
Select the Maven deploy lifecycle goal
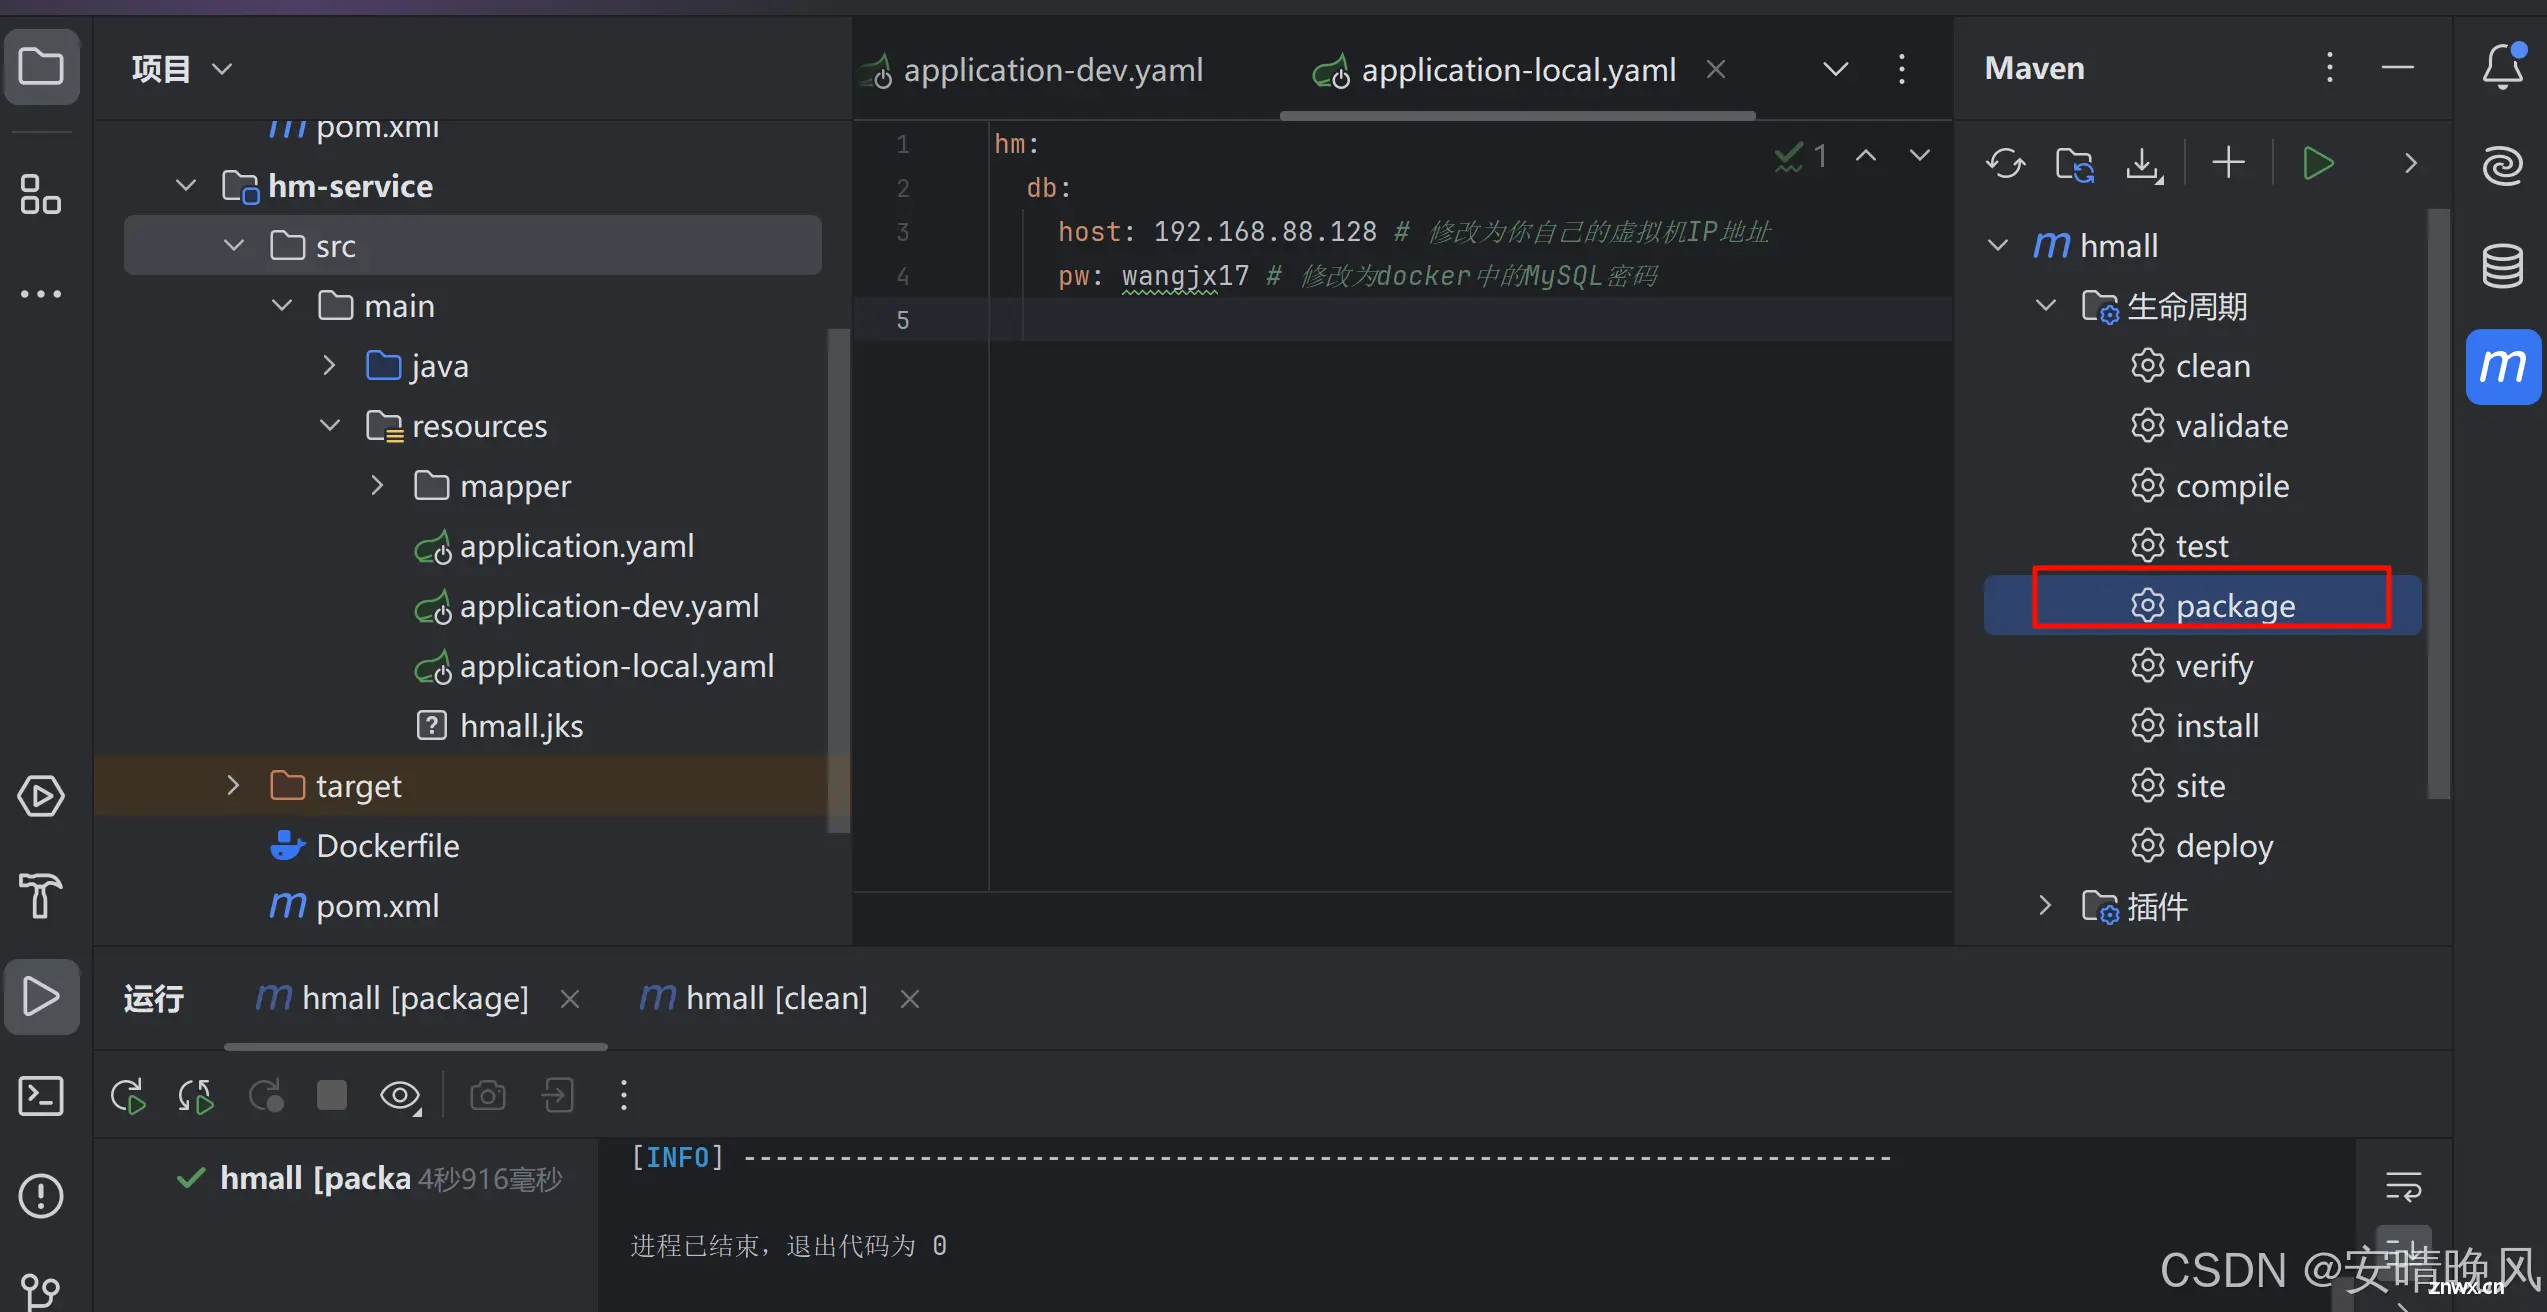click(x=2201, y=845)
